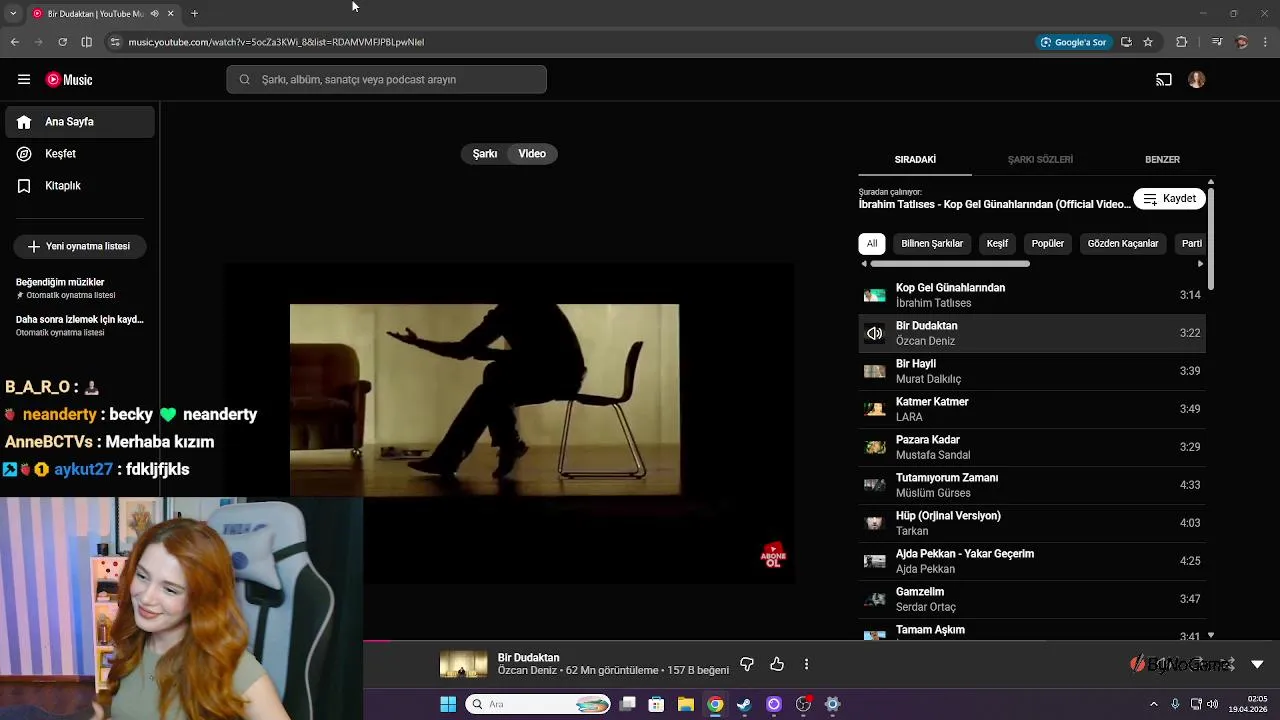Viewport: 1280px width, 720px height.
Task: Open File Explorer from the taskbar
Action: [x=686, y=704]
